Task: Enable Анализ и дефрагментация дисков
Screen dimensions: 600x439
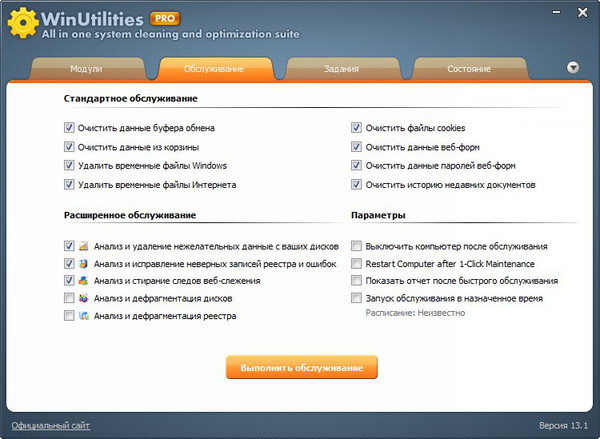Action: tap(69, 298)
